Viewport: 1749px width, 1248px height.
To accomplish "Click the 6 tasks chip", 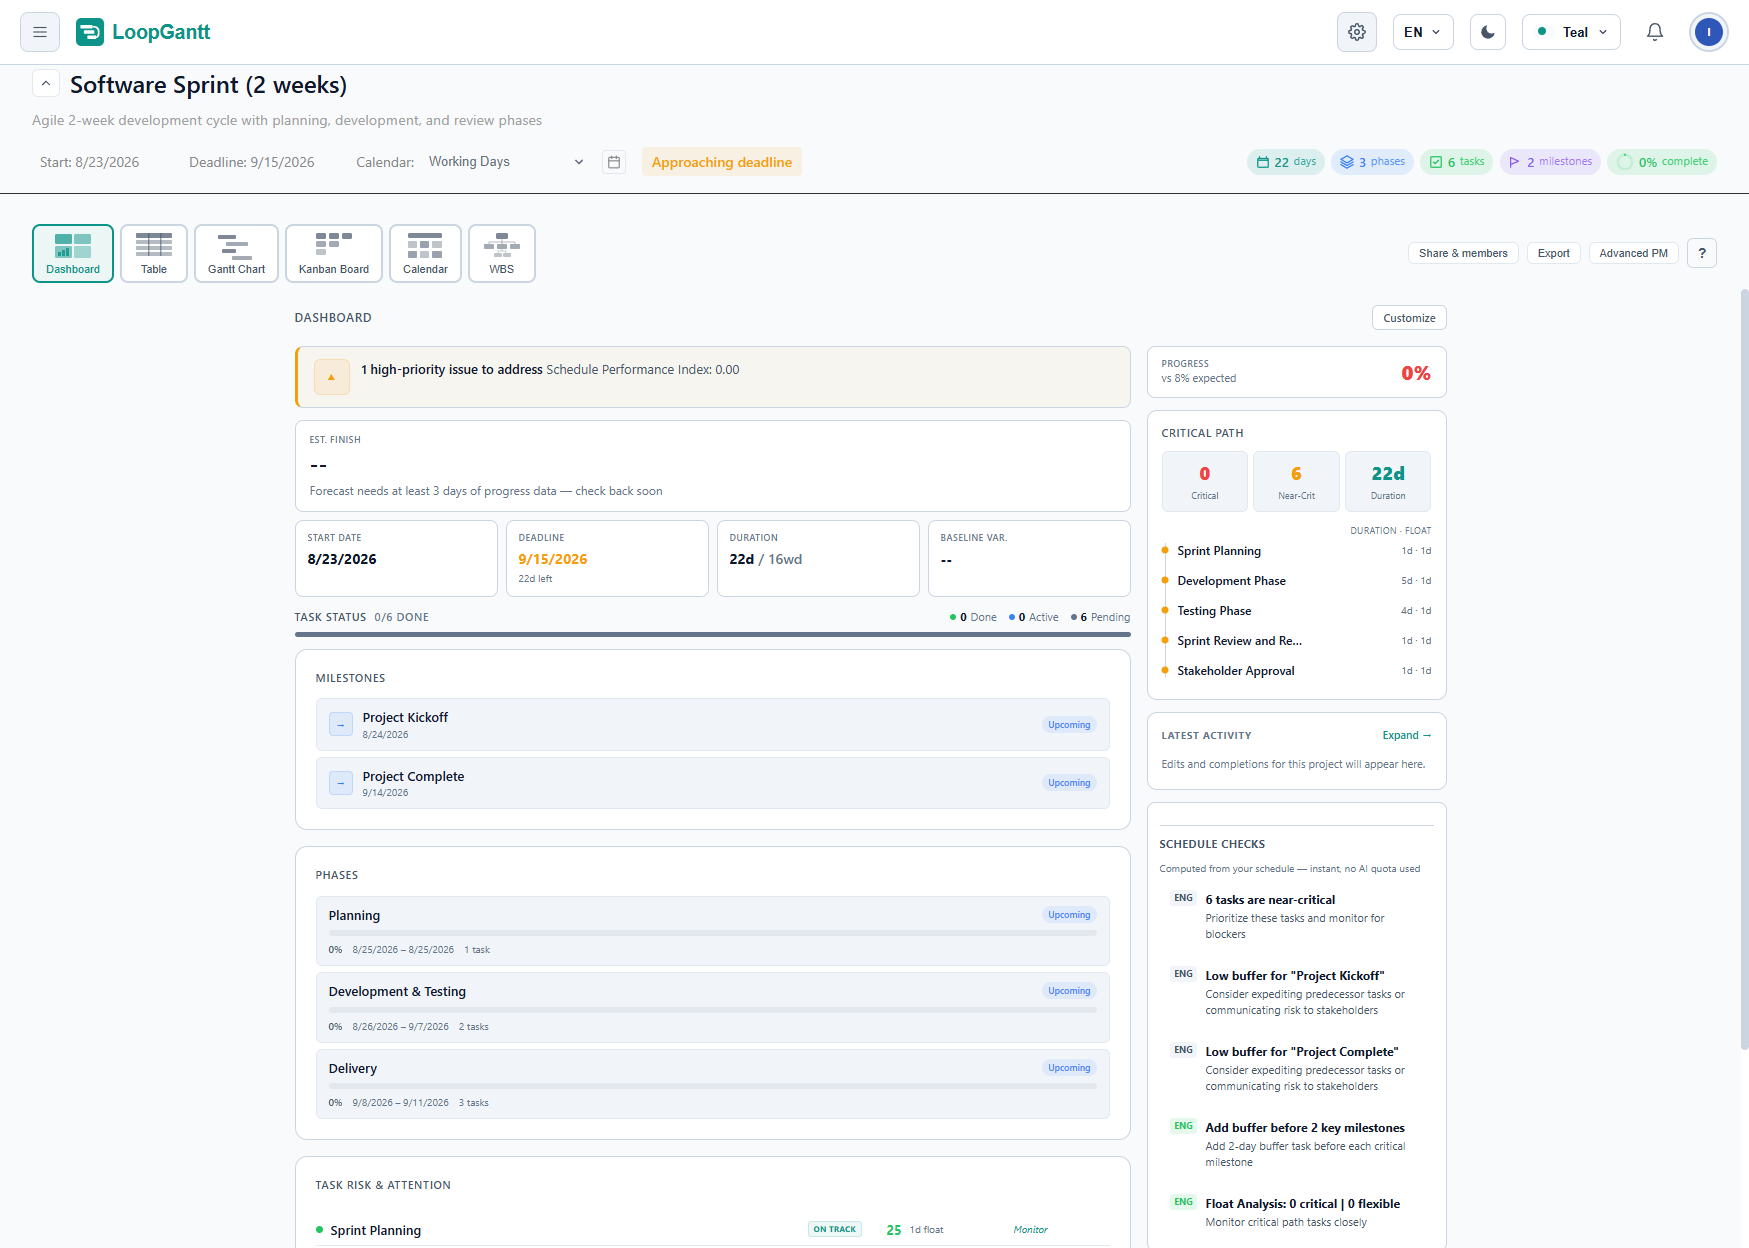I will (1457, 162).
